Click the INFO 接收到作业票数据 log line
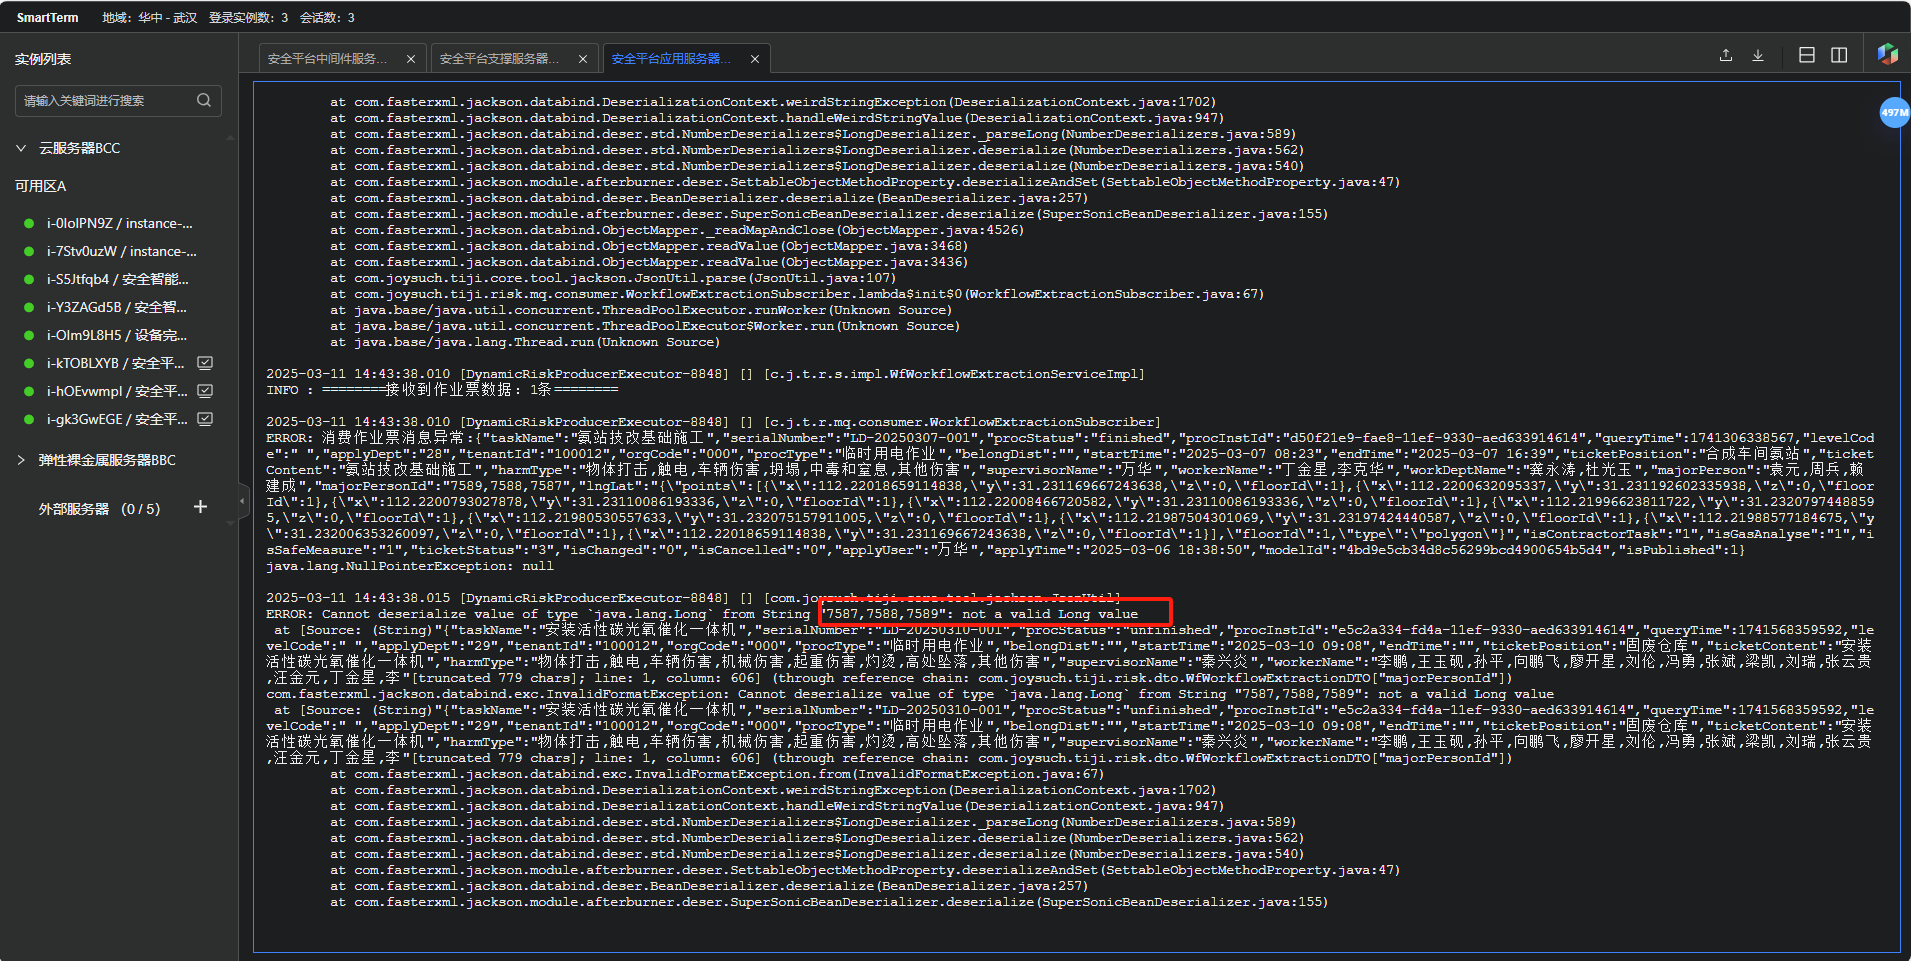The image size is (1911, 961). (442, 390)
